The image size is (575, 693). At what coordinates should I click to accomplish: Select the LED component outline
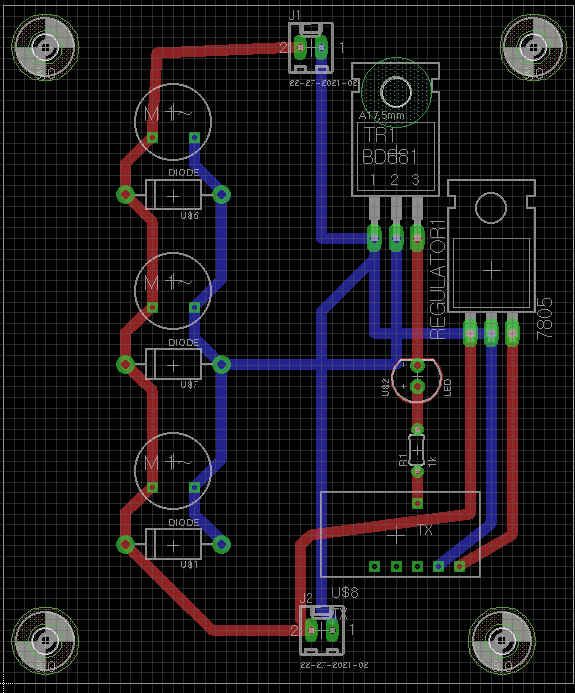[x=418, y=380]
